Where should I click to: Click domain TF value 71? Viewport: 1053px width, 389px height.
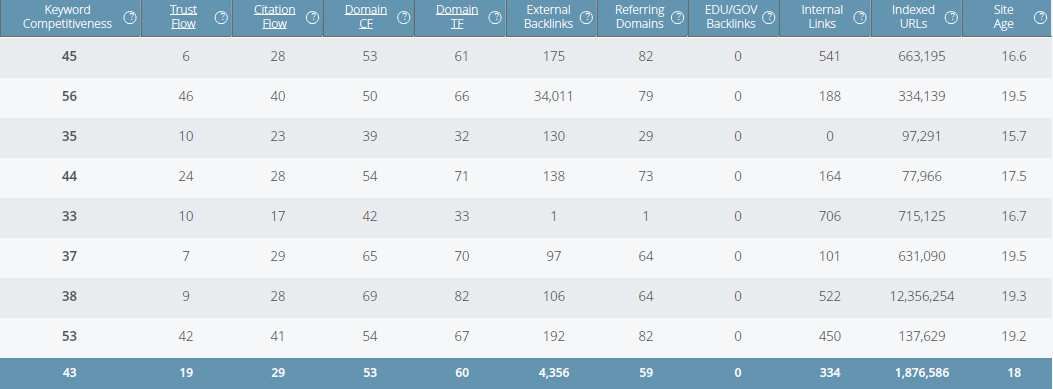pyautogui.click(x=461, y=176)
